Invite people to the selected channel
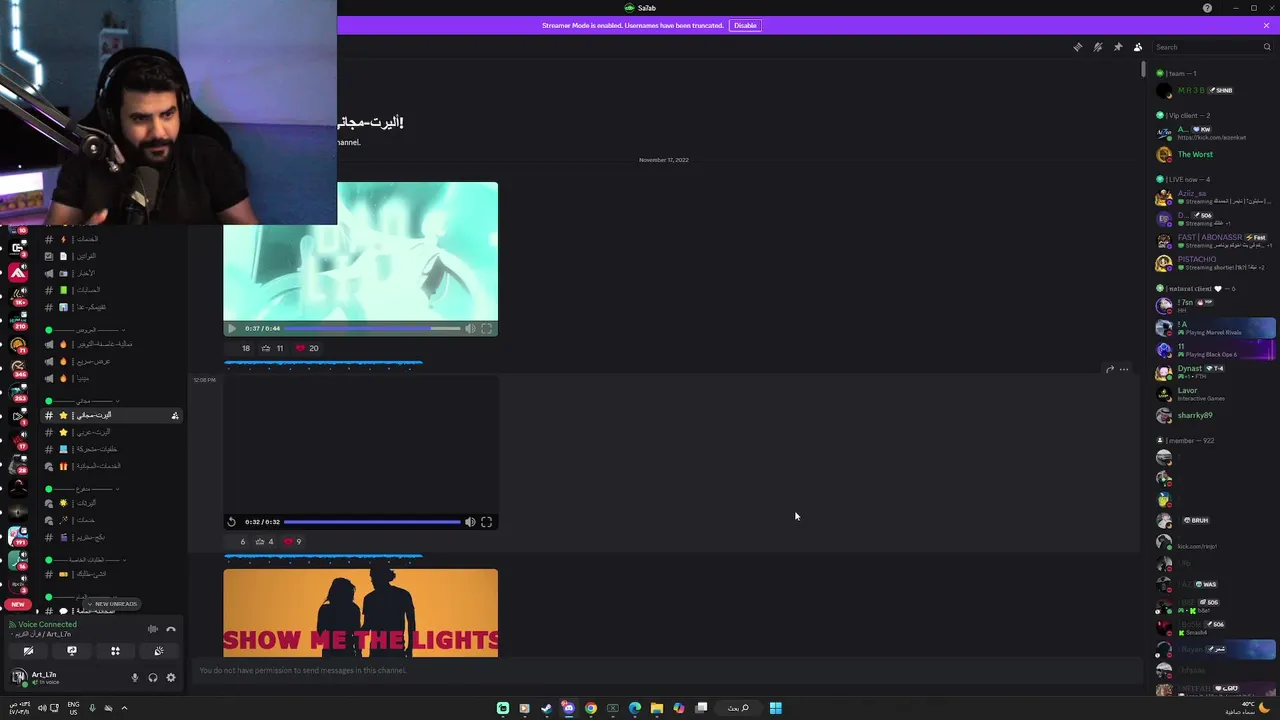 [x=175, y=416]
